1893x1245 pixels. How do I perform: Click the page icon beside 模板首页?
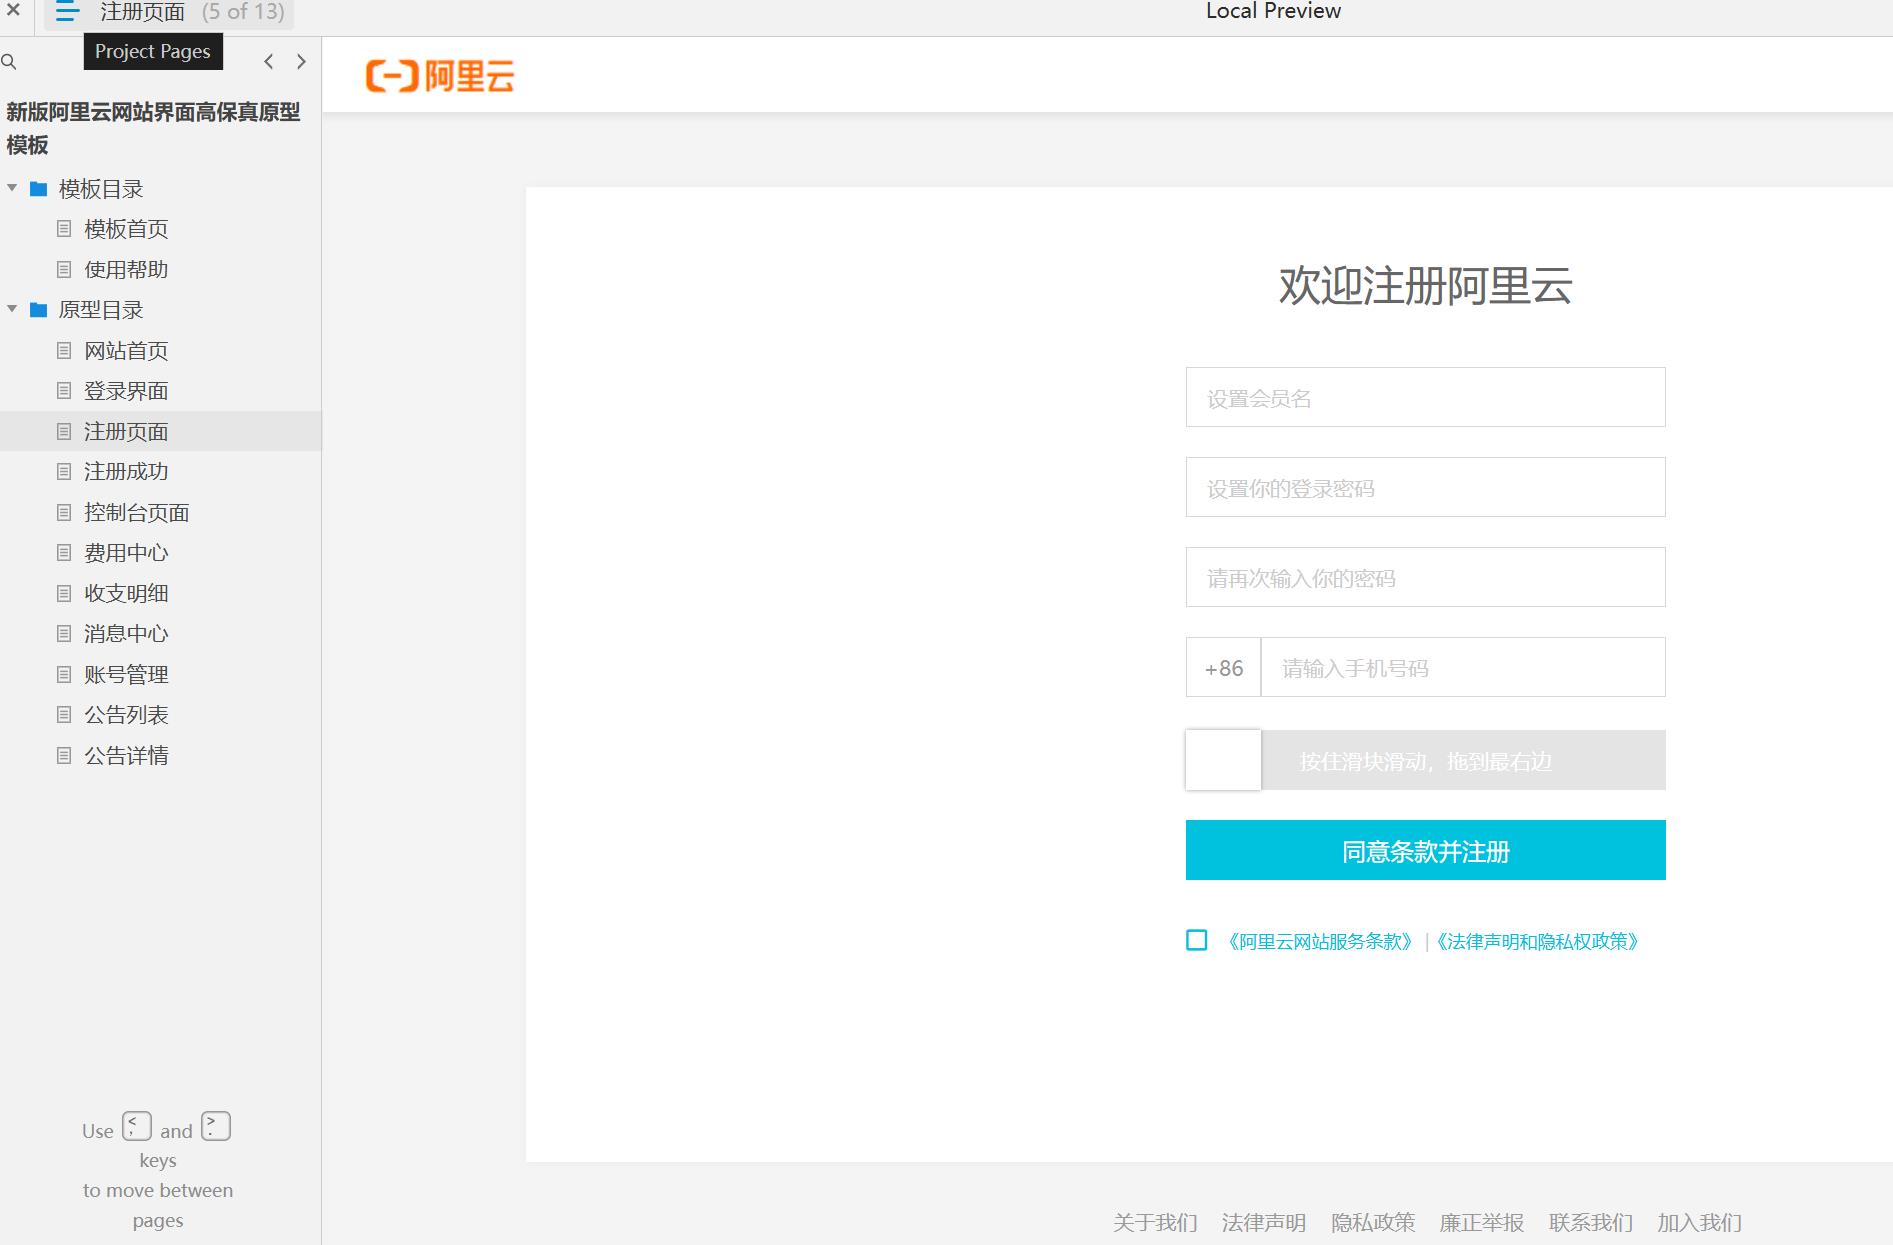click(x=64, y=229)
